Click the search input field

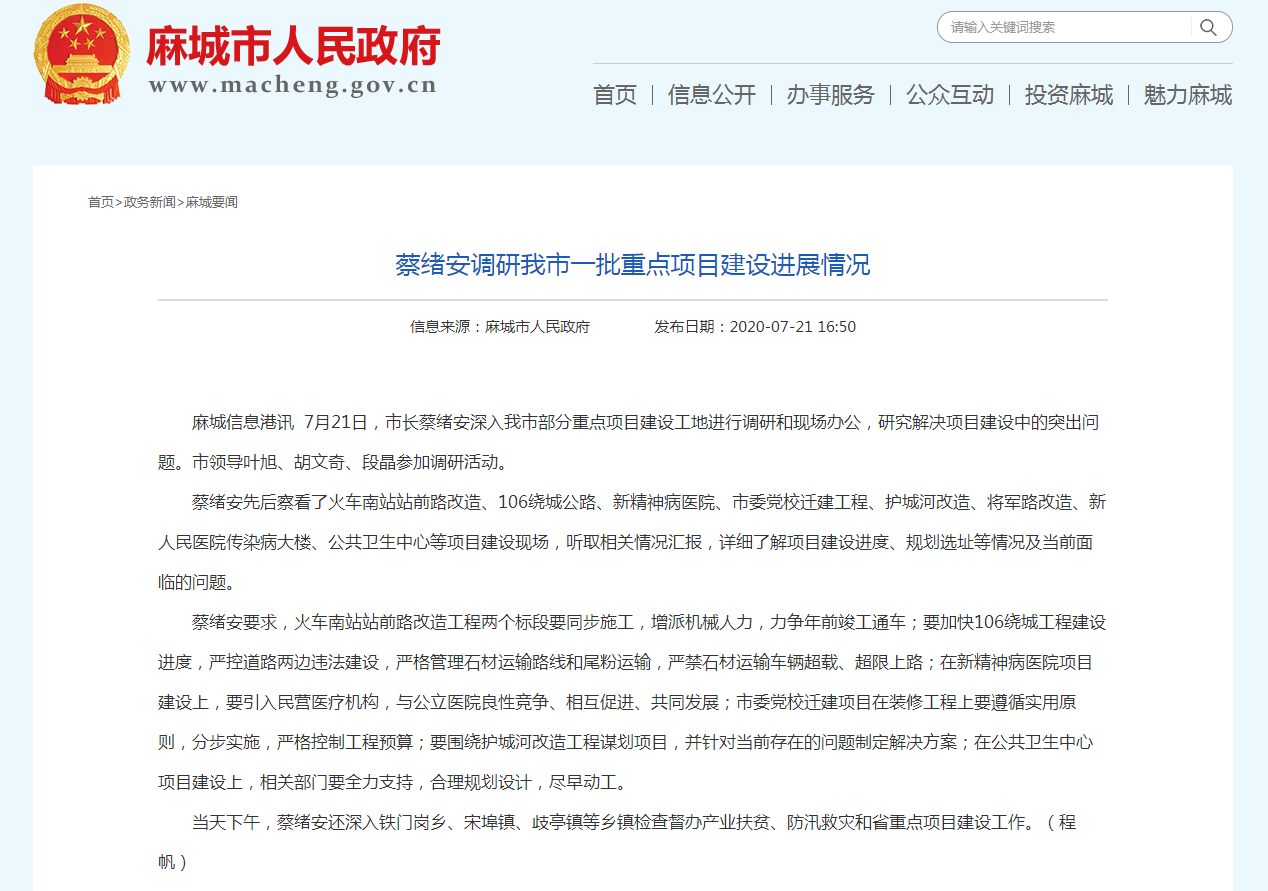tap(1060, 27)
